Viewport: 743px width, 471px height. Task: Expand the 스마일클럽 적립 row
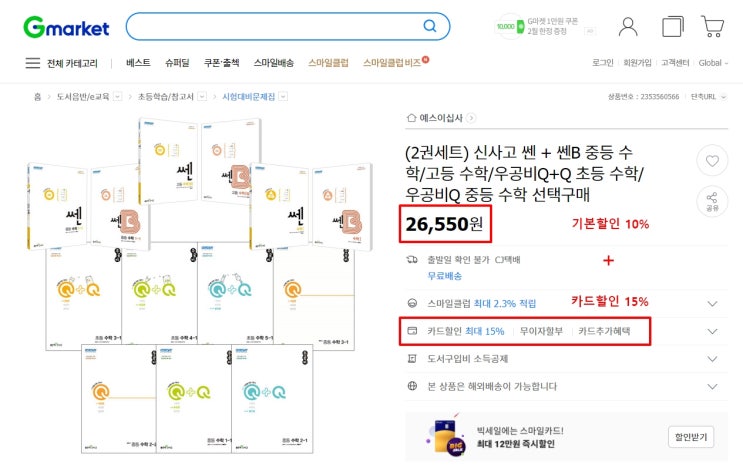712,303
